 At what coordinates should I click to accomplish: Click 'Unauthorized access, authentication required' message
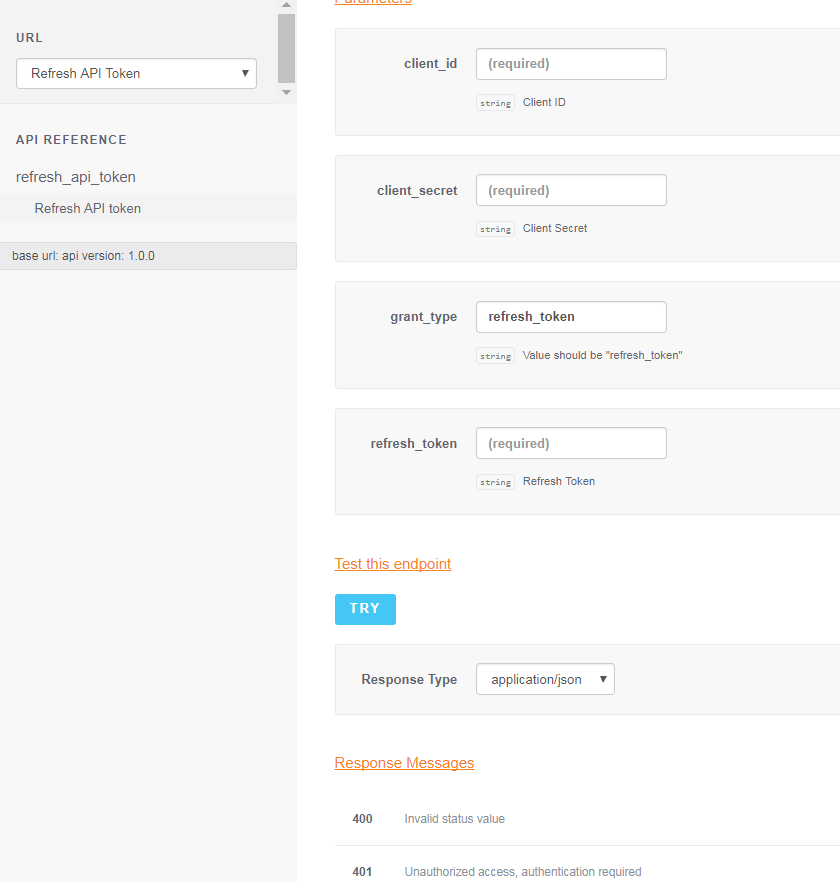tap(523, 872)
